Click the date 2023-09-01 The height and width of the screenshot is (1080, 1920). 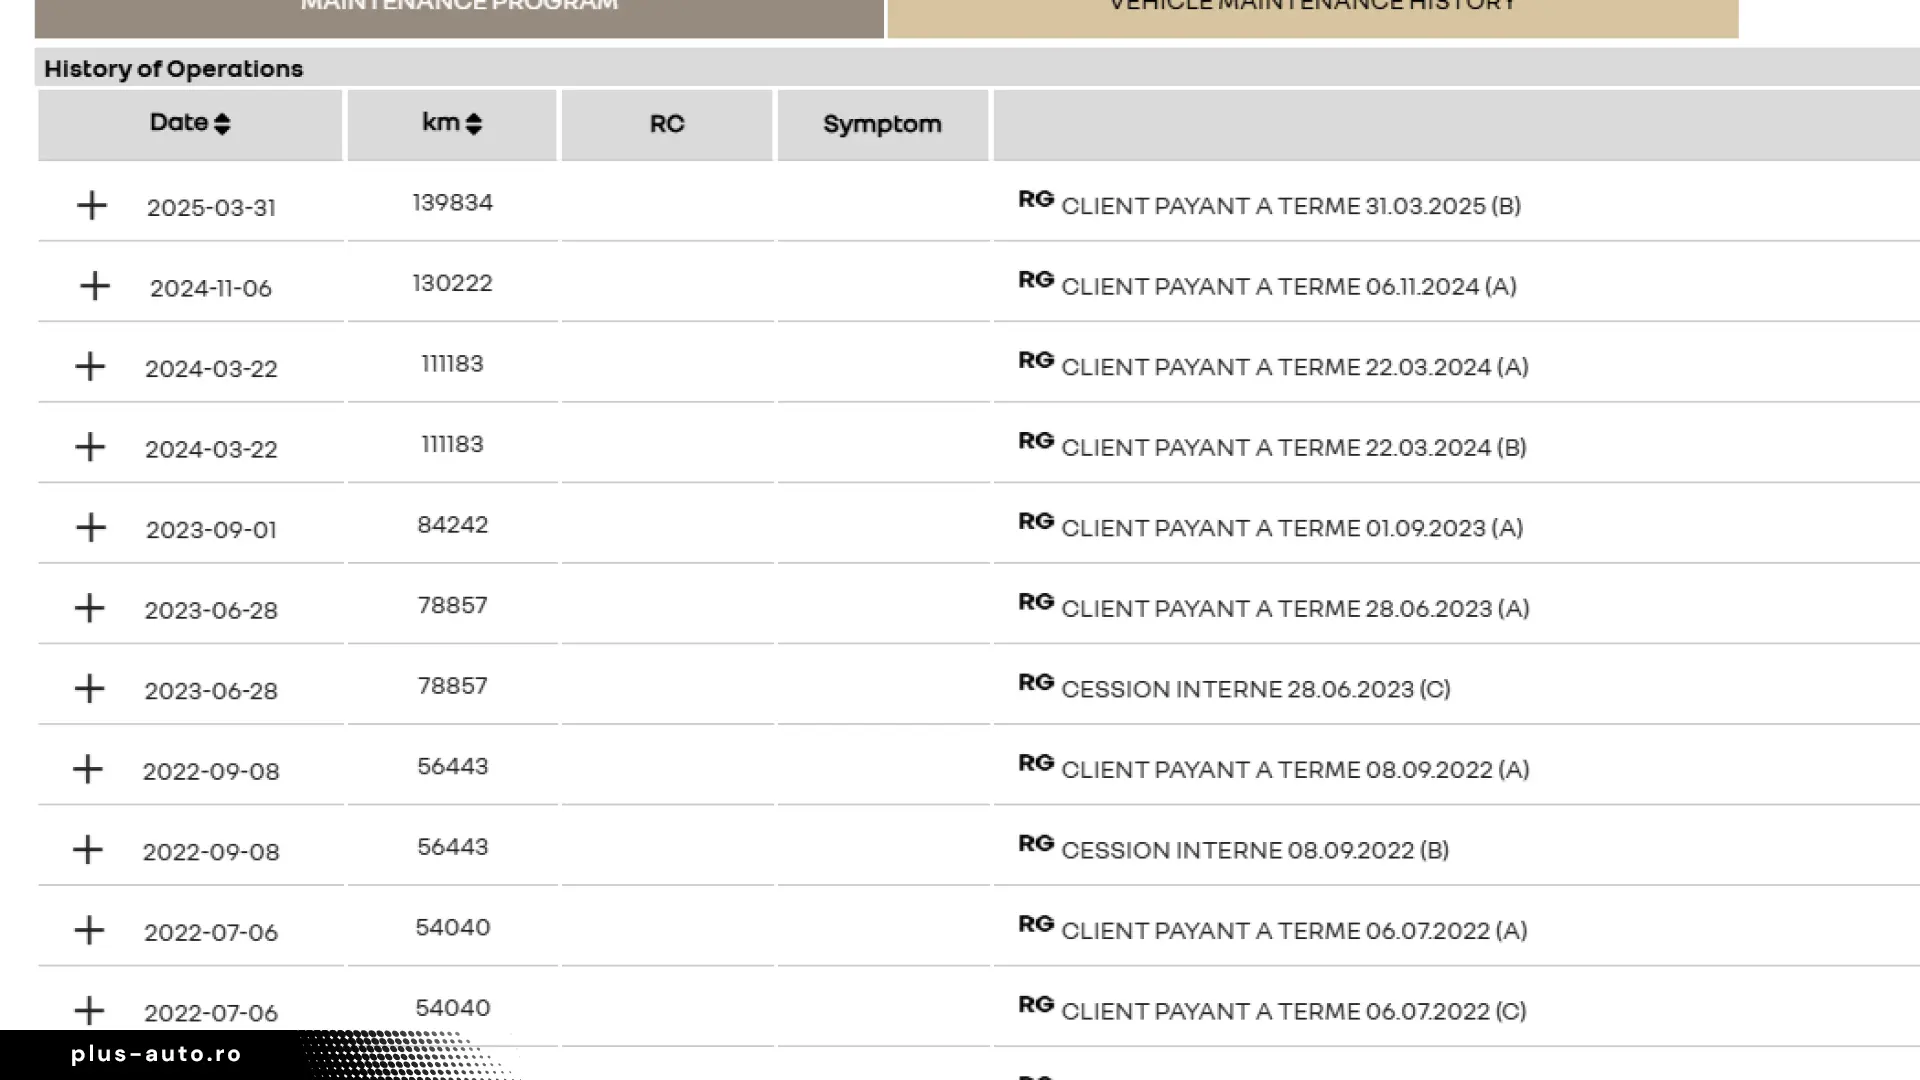211,530
